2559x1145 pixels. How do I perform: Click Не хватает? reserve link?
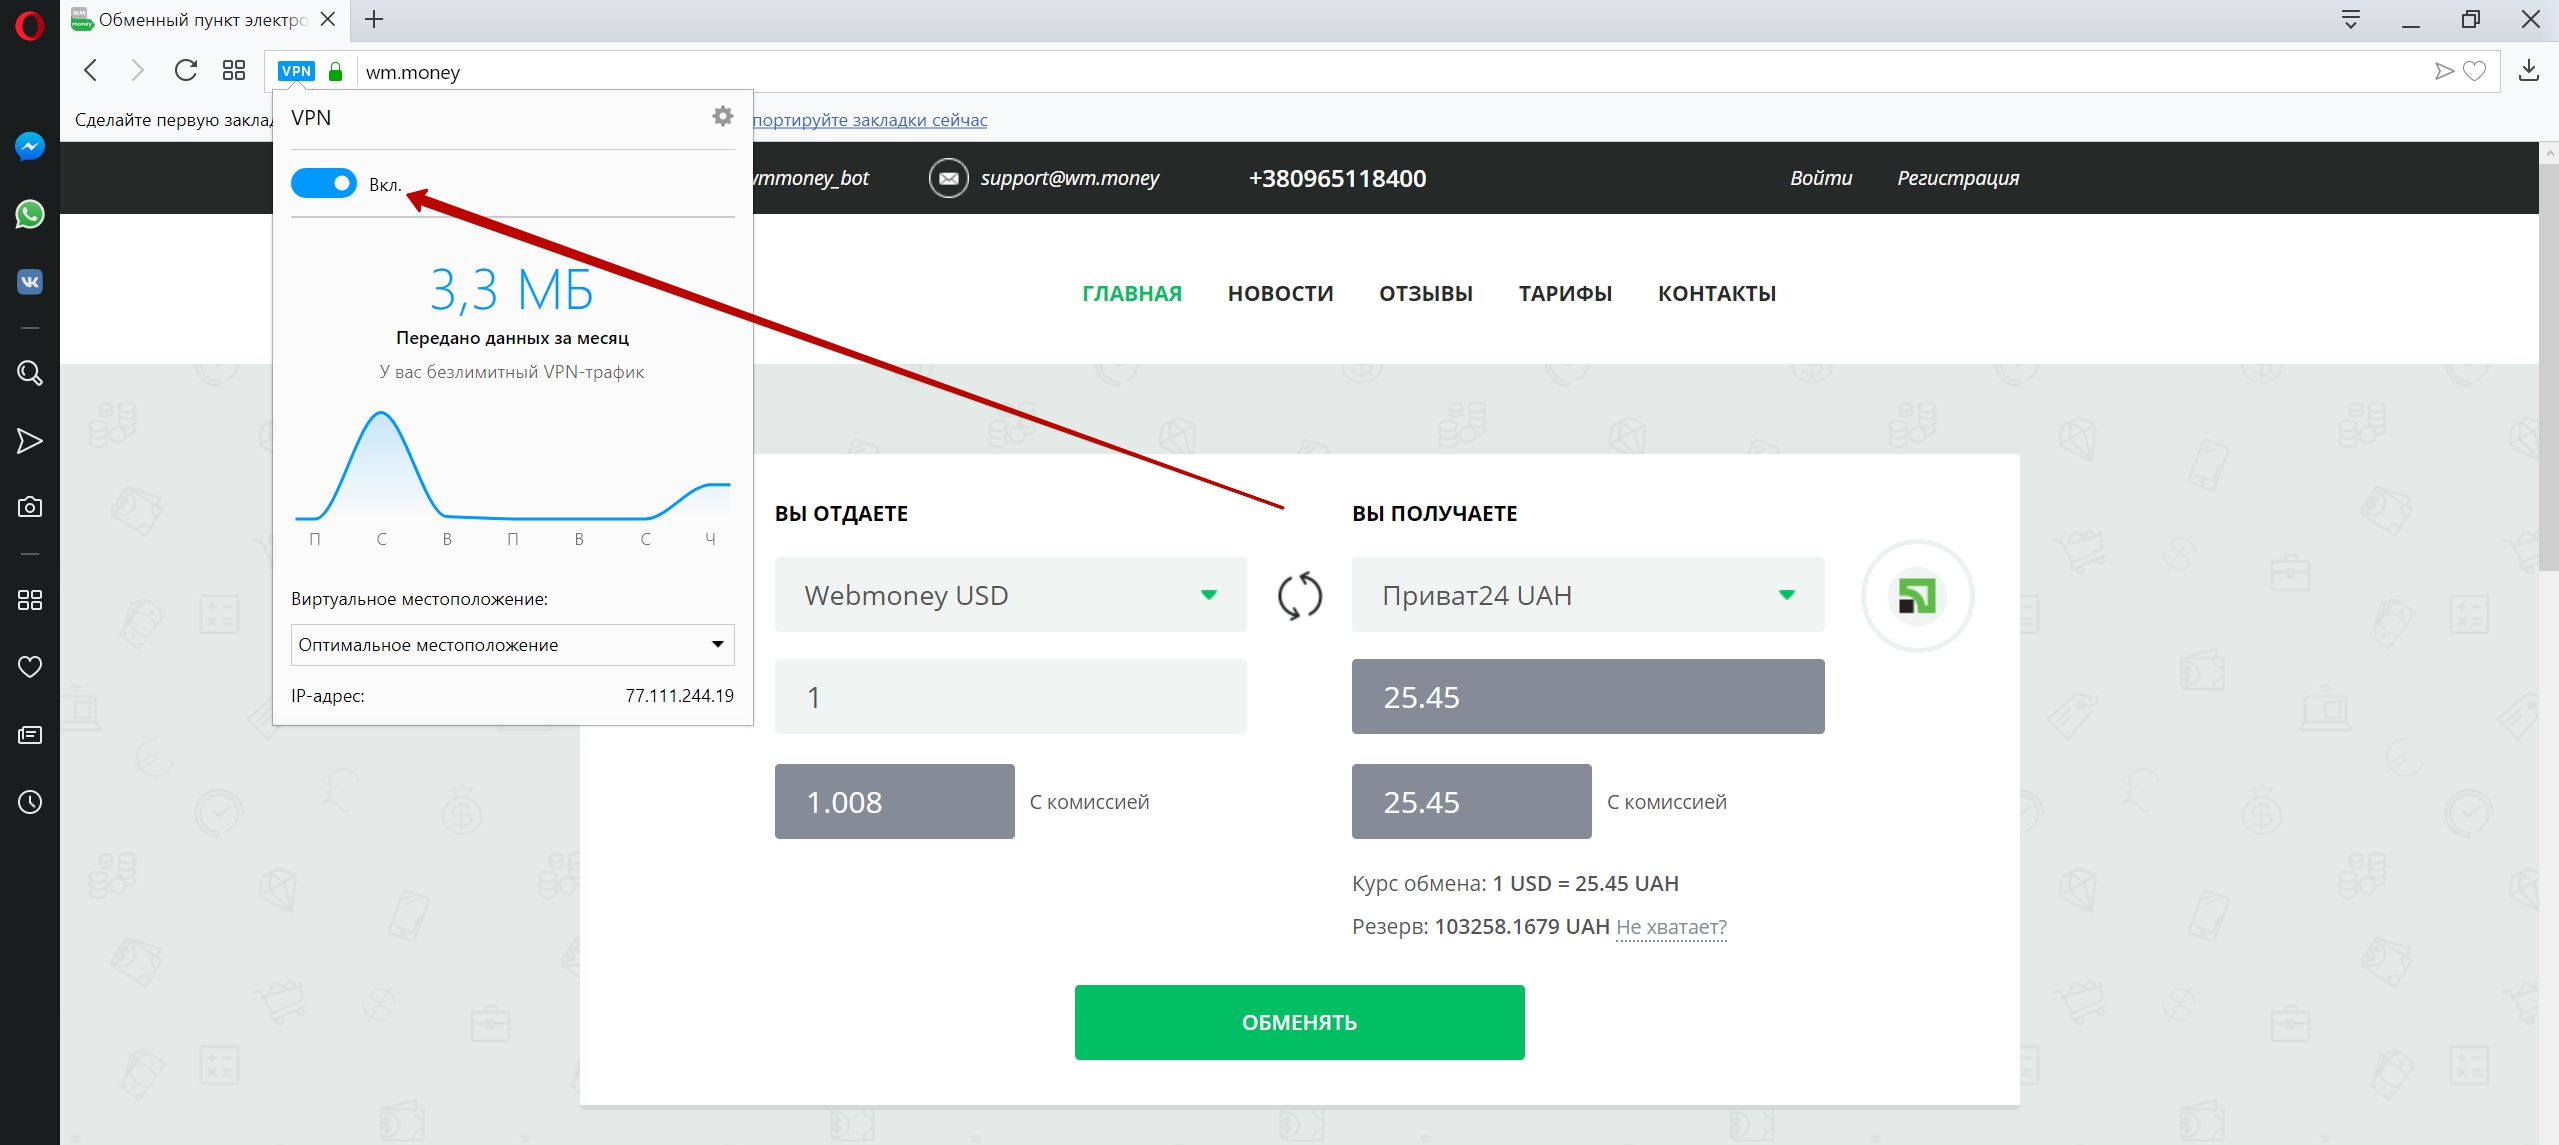(1671, 927)
